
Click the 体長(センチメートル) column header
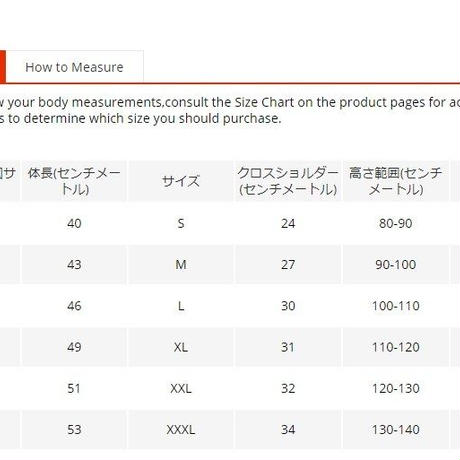click(74, 181)
